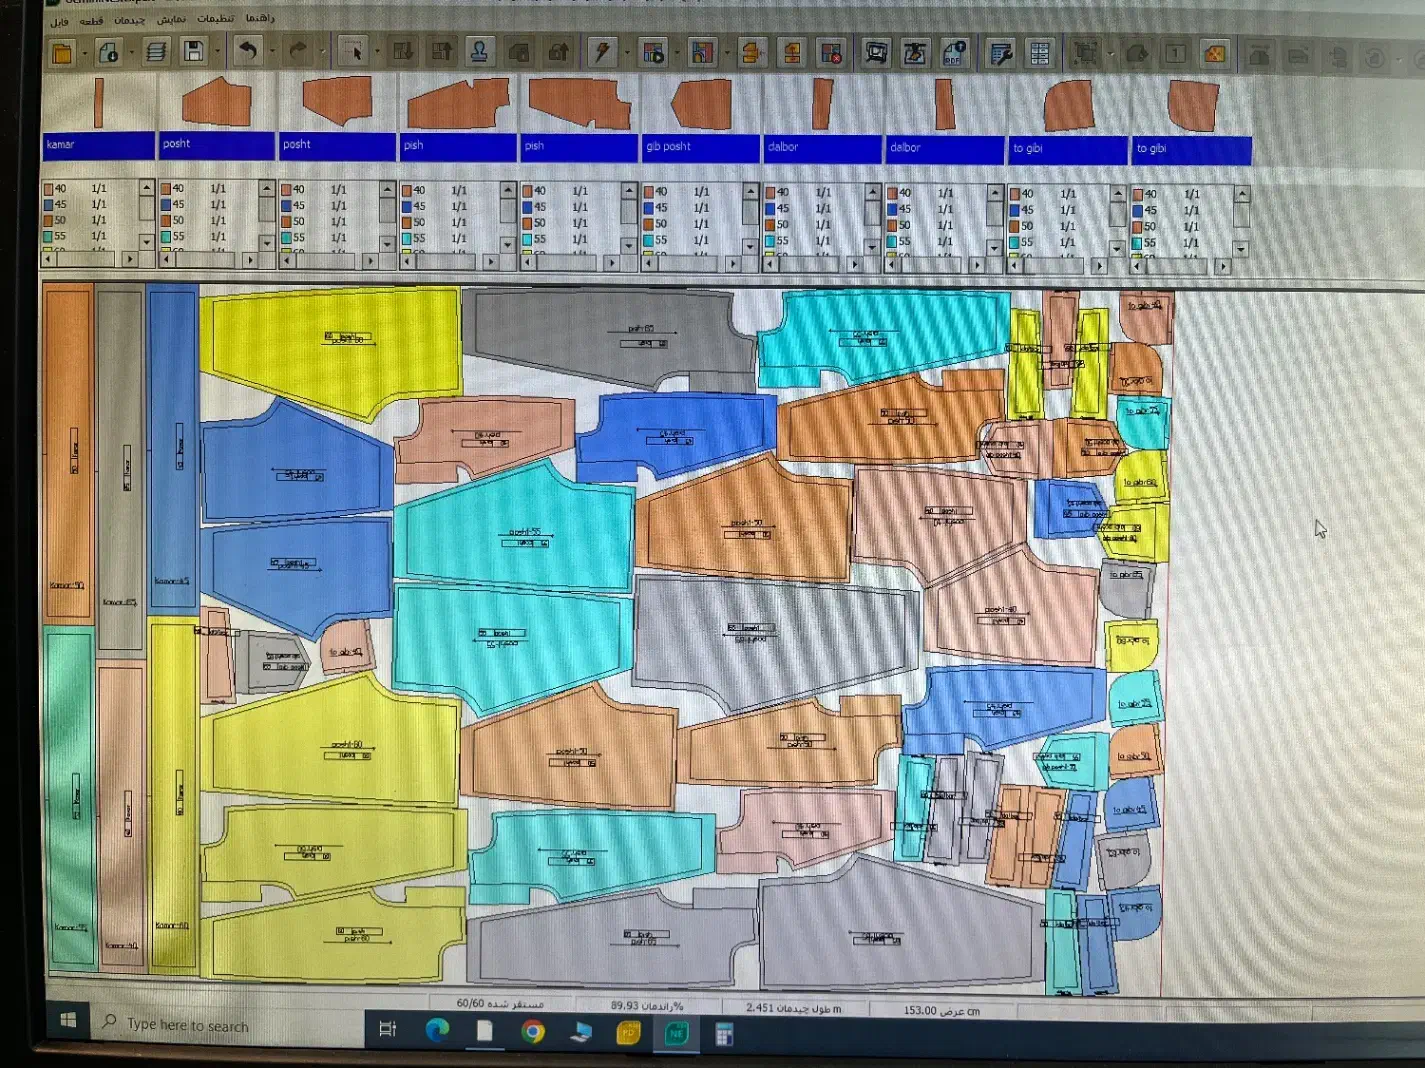The height and width of the screenshot is (1068, 1425).
Task: Select the 'gib posht' piece header
Action: pyautogui.click(x=699, y=147)
